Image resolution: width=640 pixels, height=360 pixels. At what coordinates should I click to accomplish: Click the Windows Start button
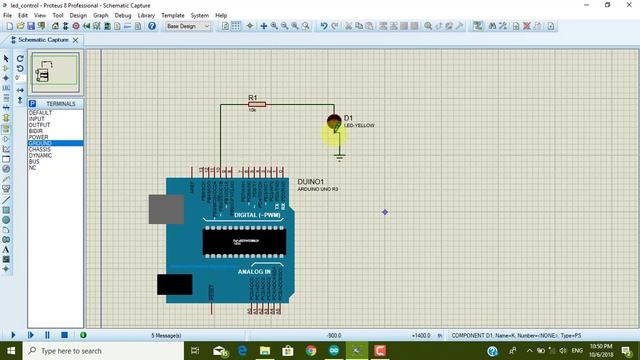point(11,351)
